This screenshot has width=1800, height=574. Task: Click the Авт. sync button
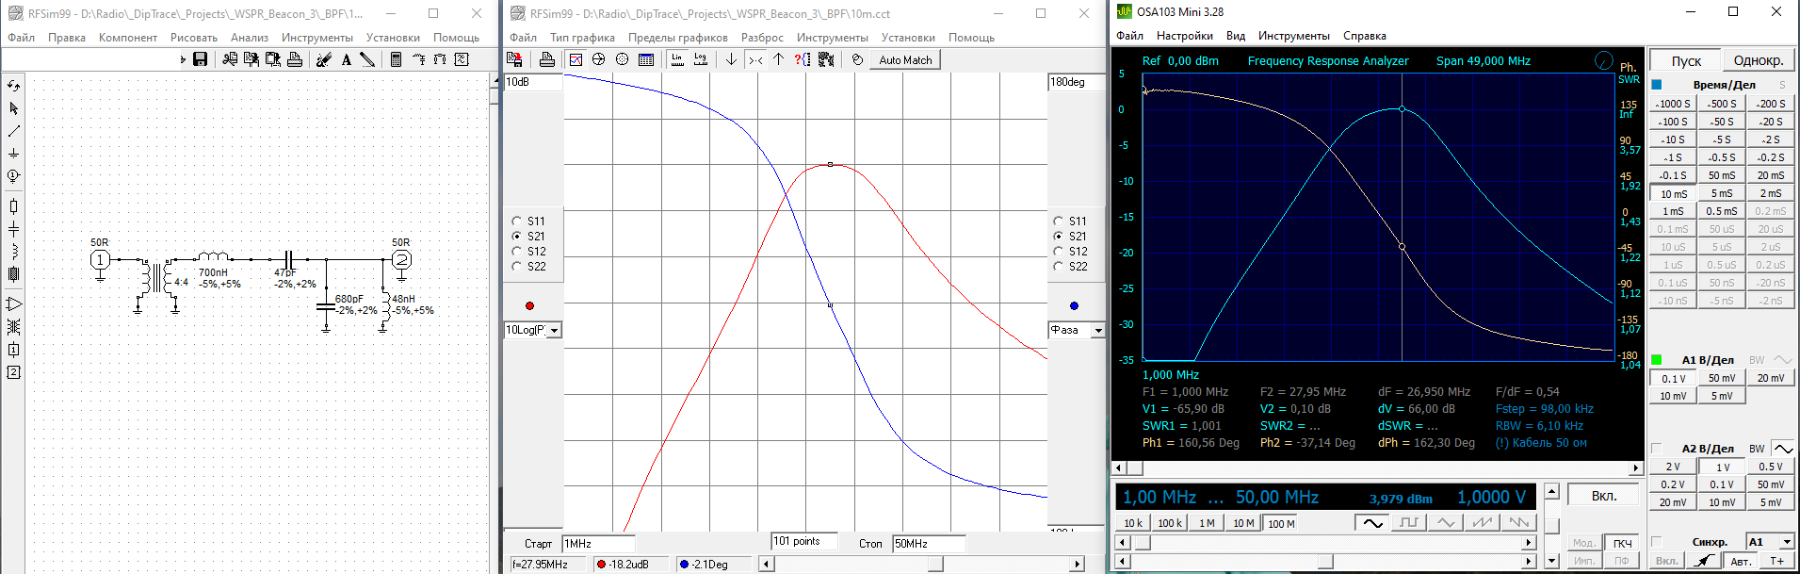point(1740,561)
